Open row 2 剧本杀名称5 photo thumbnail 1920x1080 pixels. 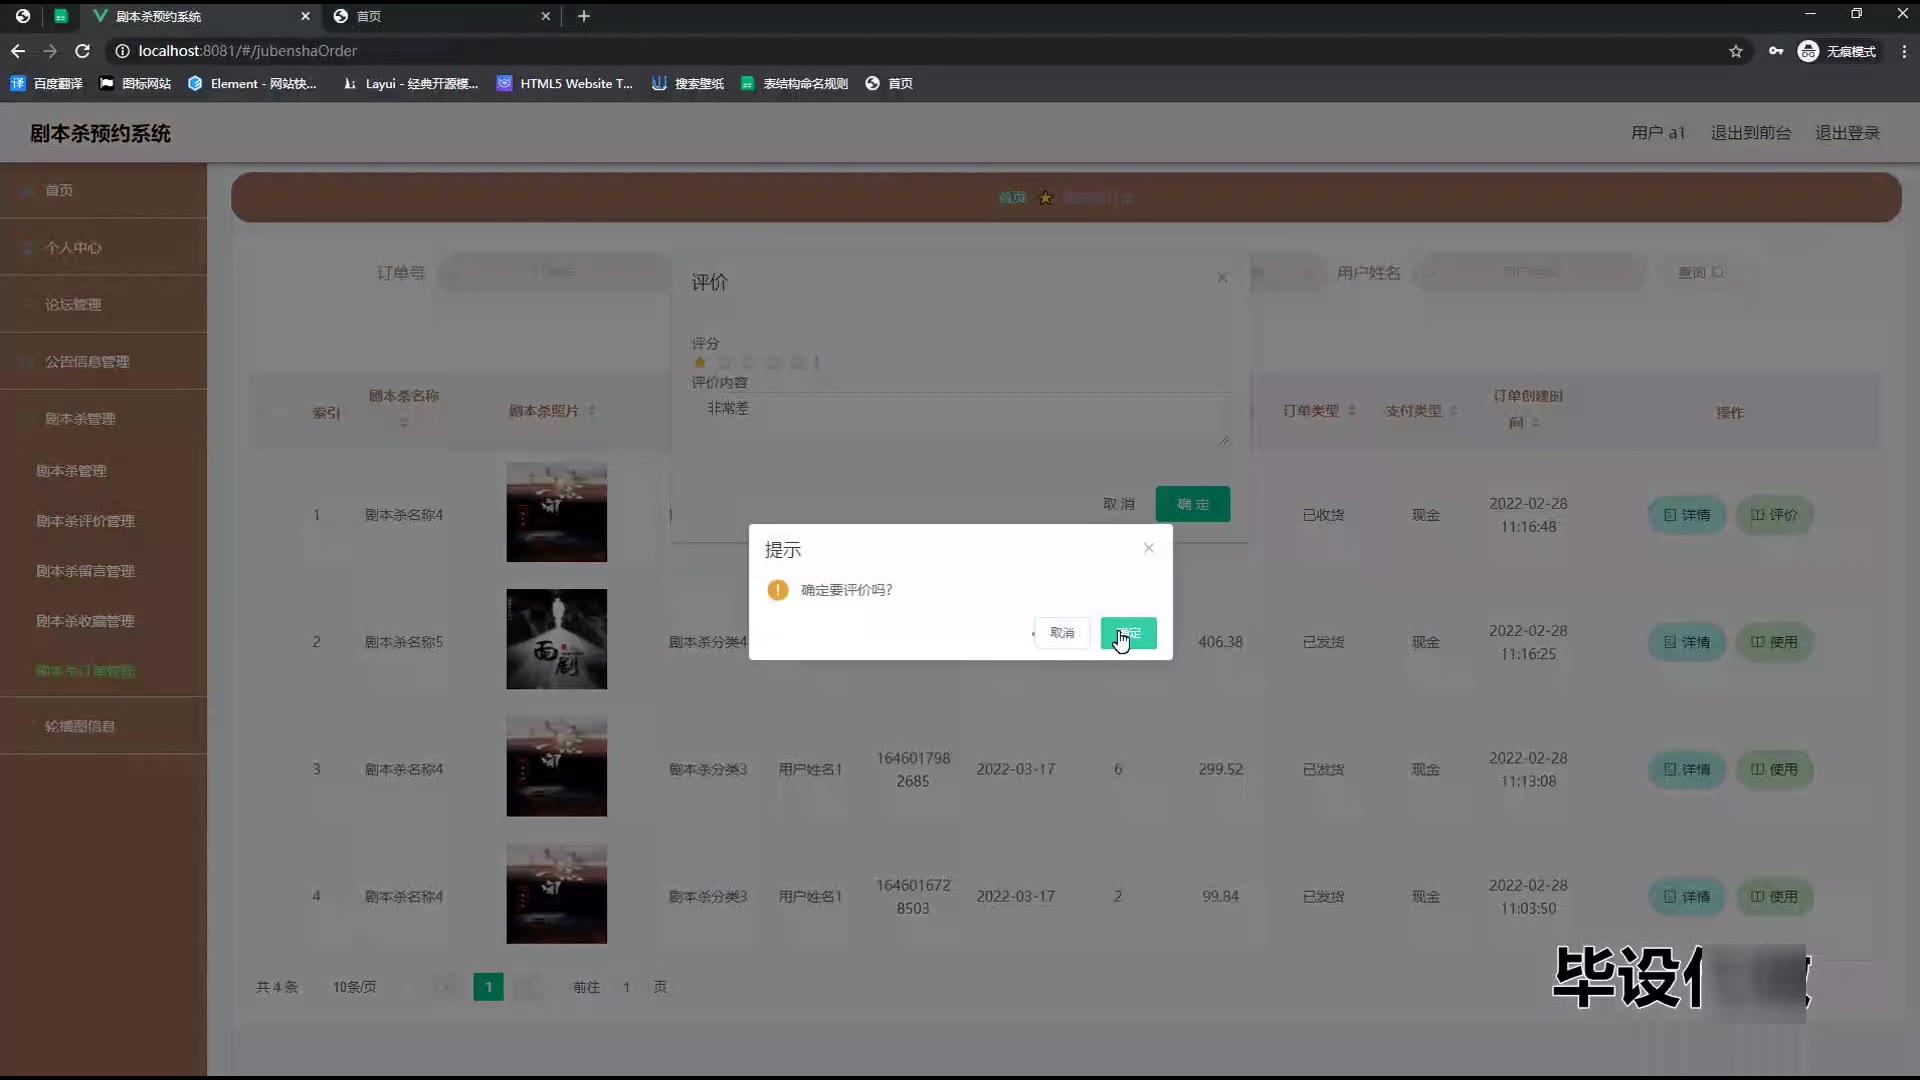tap(556, 639)
